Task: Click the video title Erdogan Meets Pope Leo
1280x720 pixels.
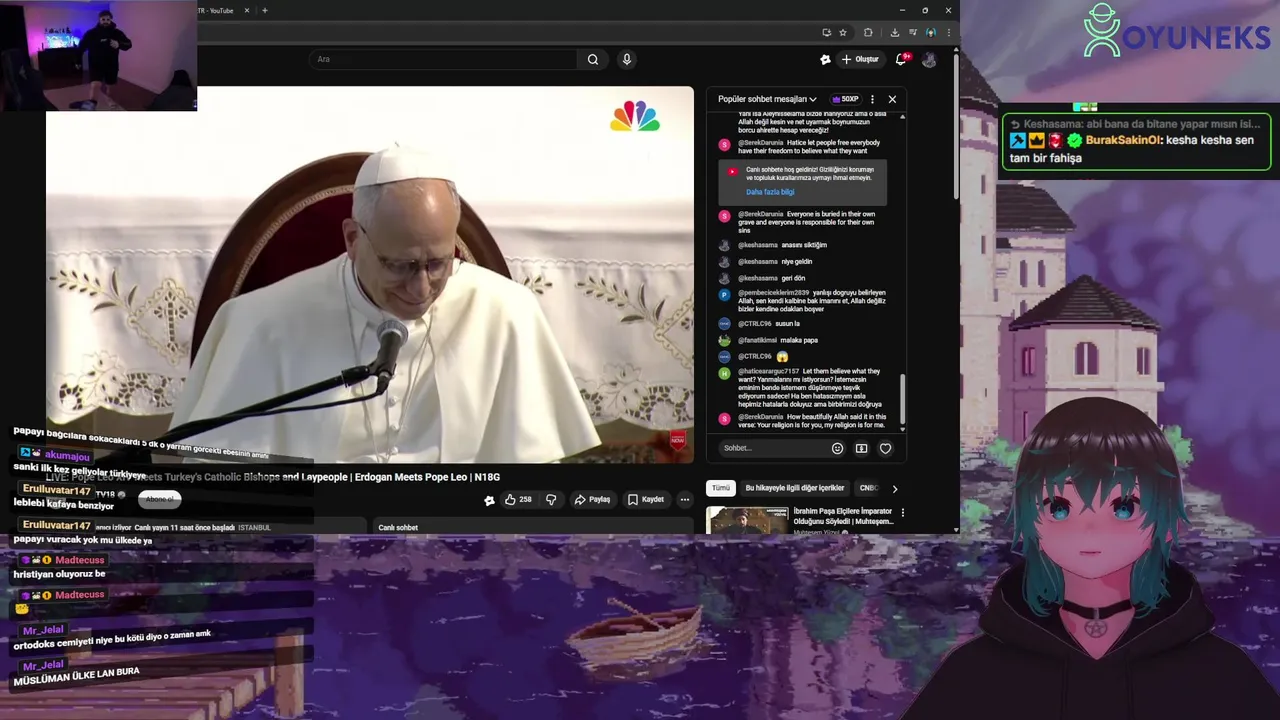Action: point(273,477)
